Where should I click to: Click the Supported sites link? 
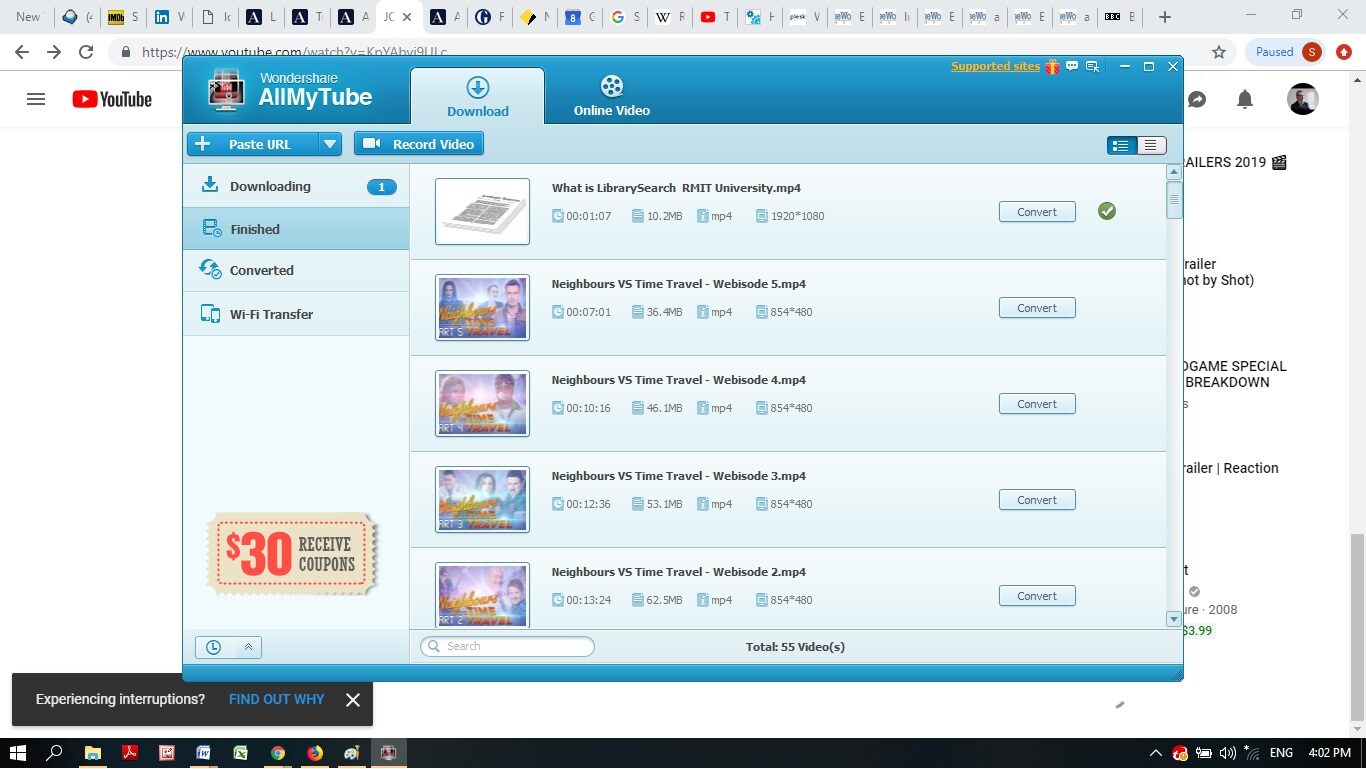click(995, 67)
